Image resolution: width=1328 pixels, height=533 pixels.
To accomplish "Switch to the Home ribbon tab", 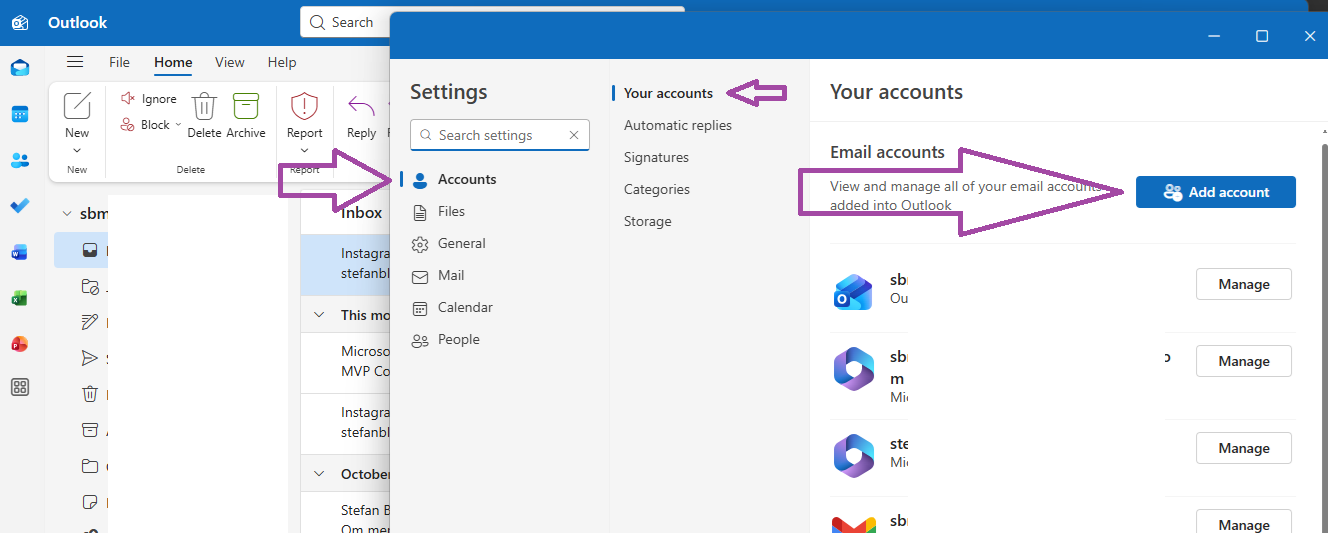I will [x=173, y=62].
